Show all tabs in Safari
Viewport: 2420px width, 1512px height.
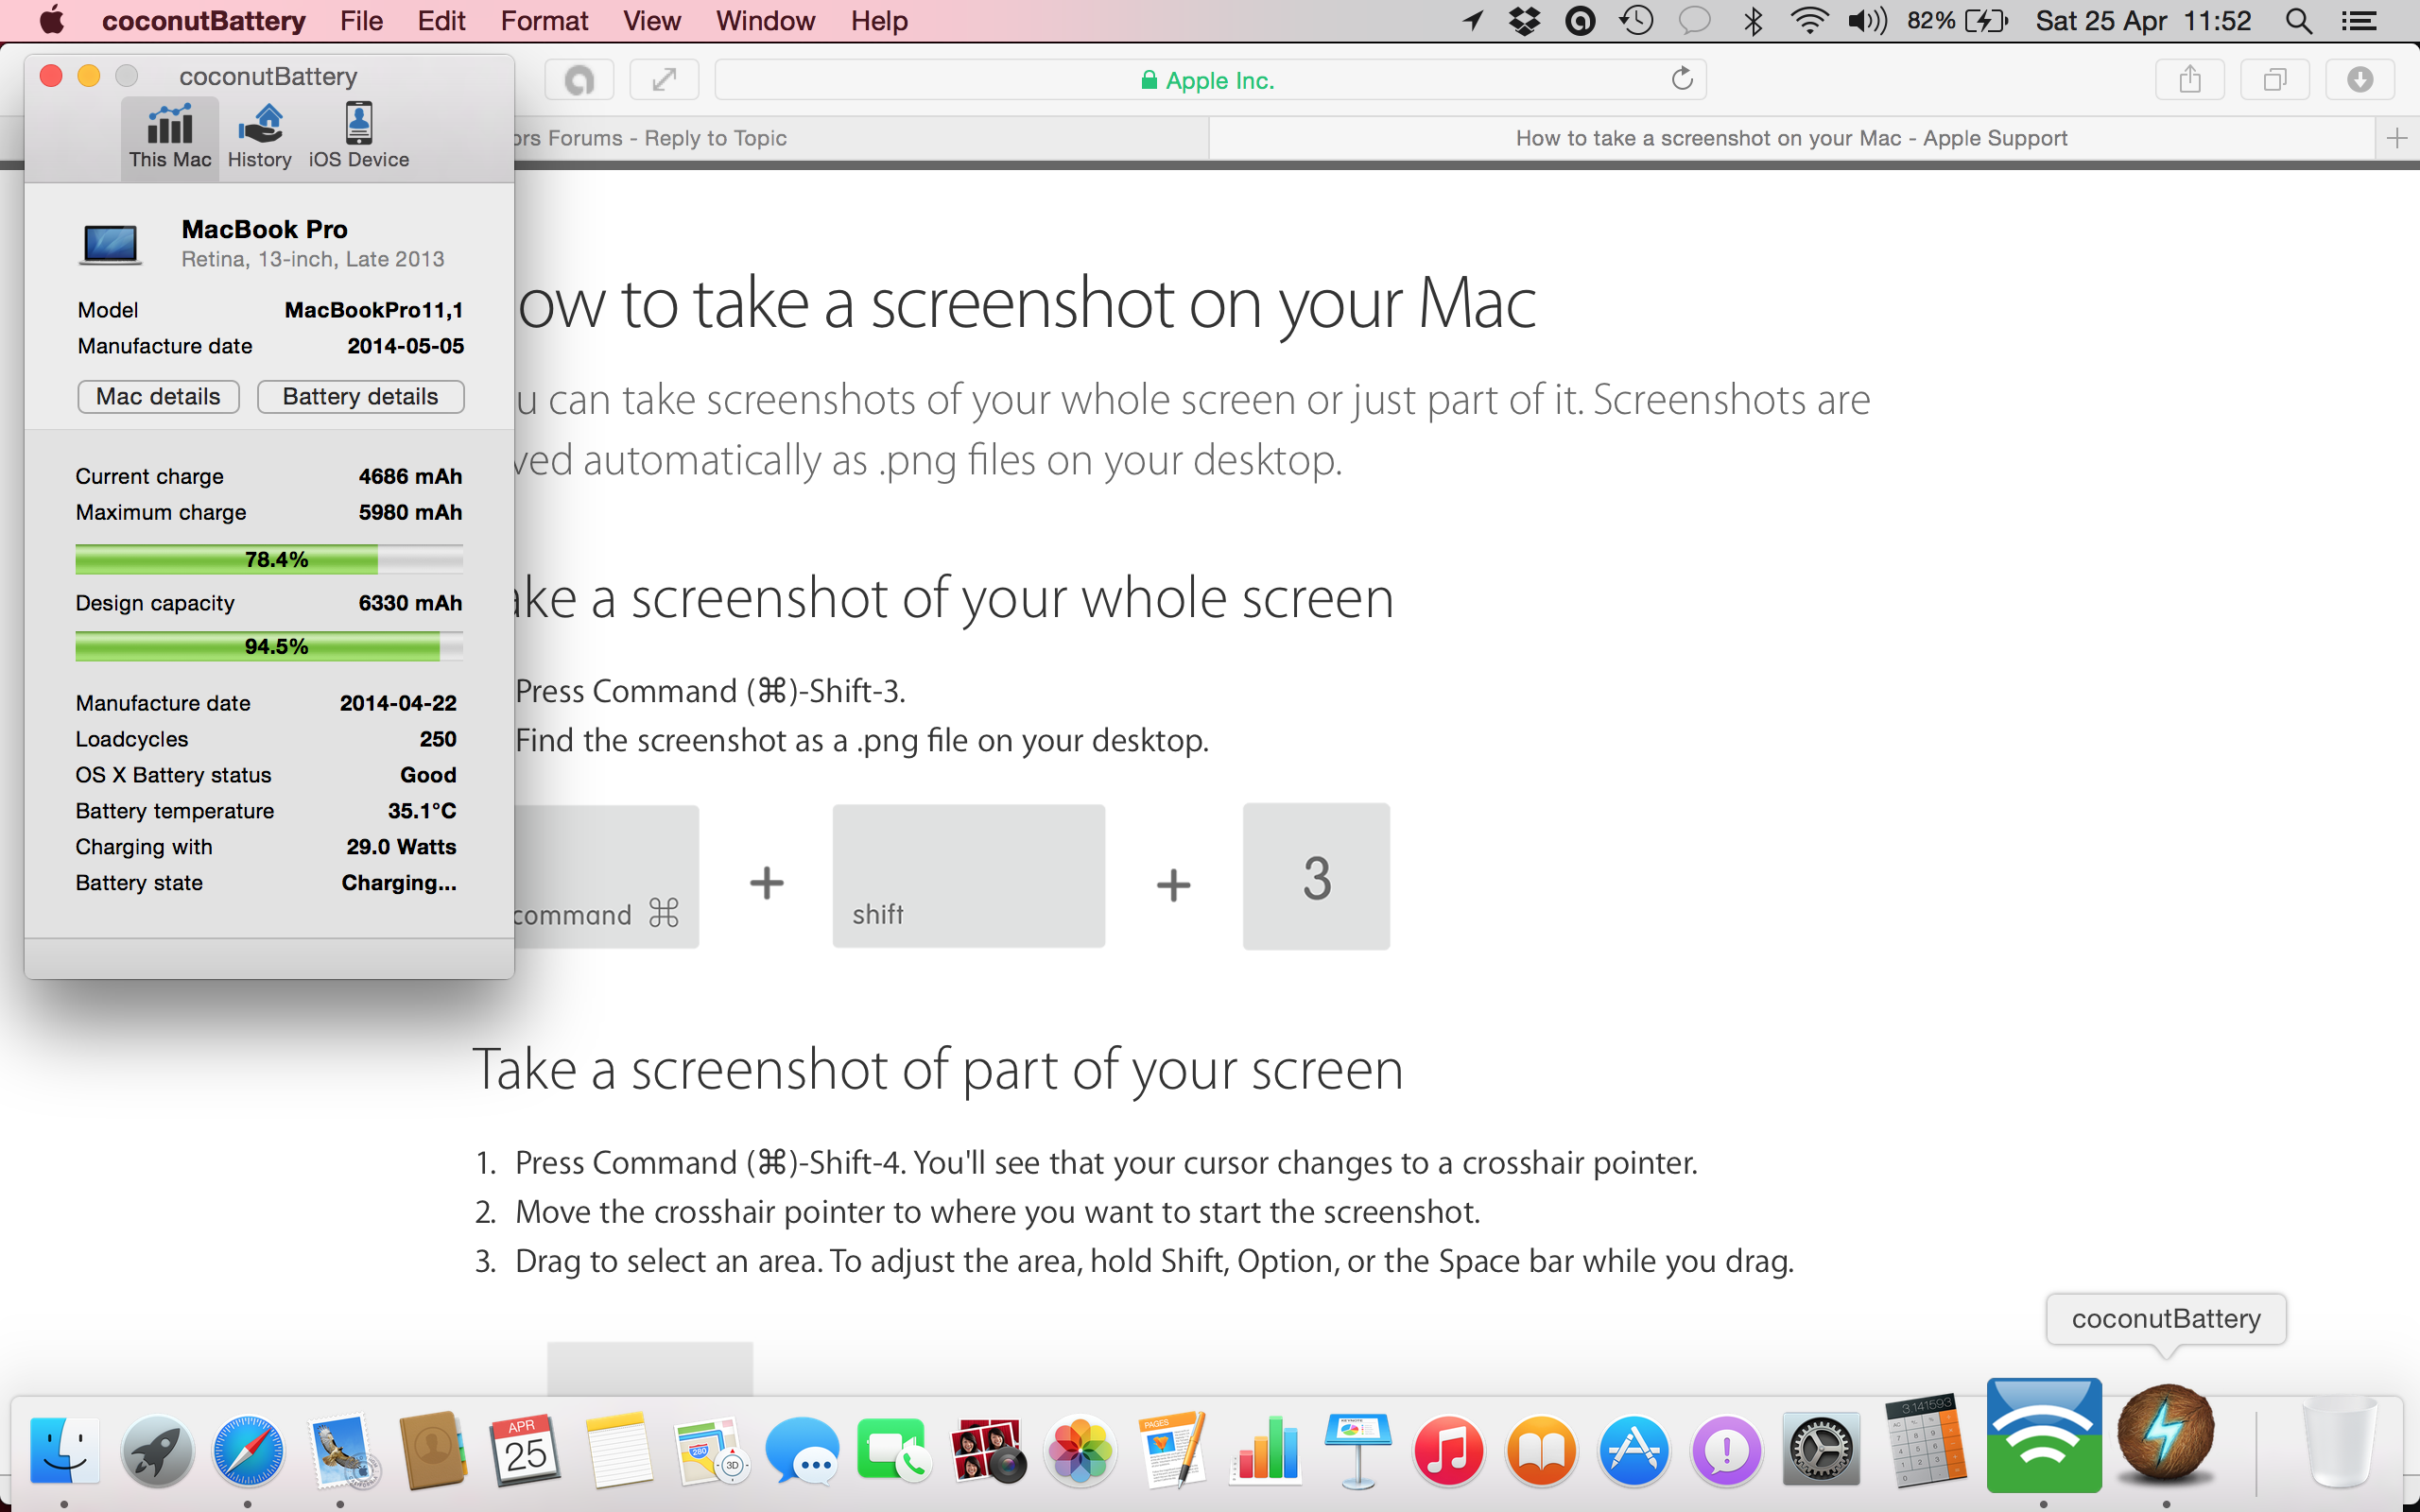tap(2275, 79)
